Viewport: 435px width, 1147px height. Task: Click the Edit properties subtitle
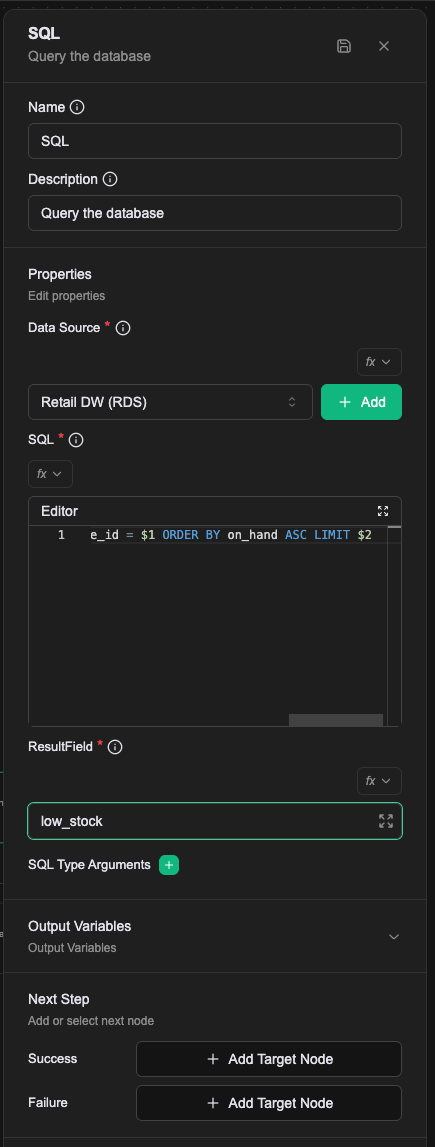click(x=67, y=296)
